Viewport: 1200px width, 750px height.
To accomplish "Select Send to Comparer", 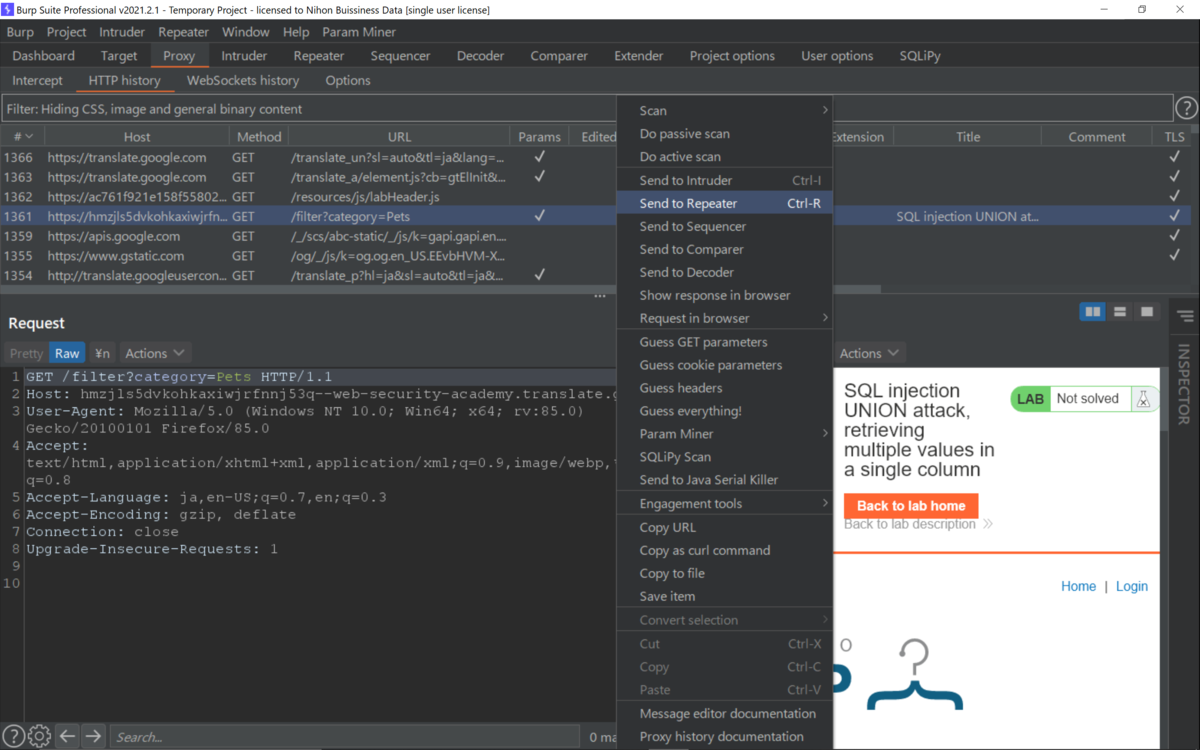I will pyautogui.click(x=725, y=249).
